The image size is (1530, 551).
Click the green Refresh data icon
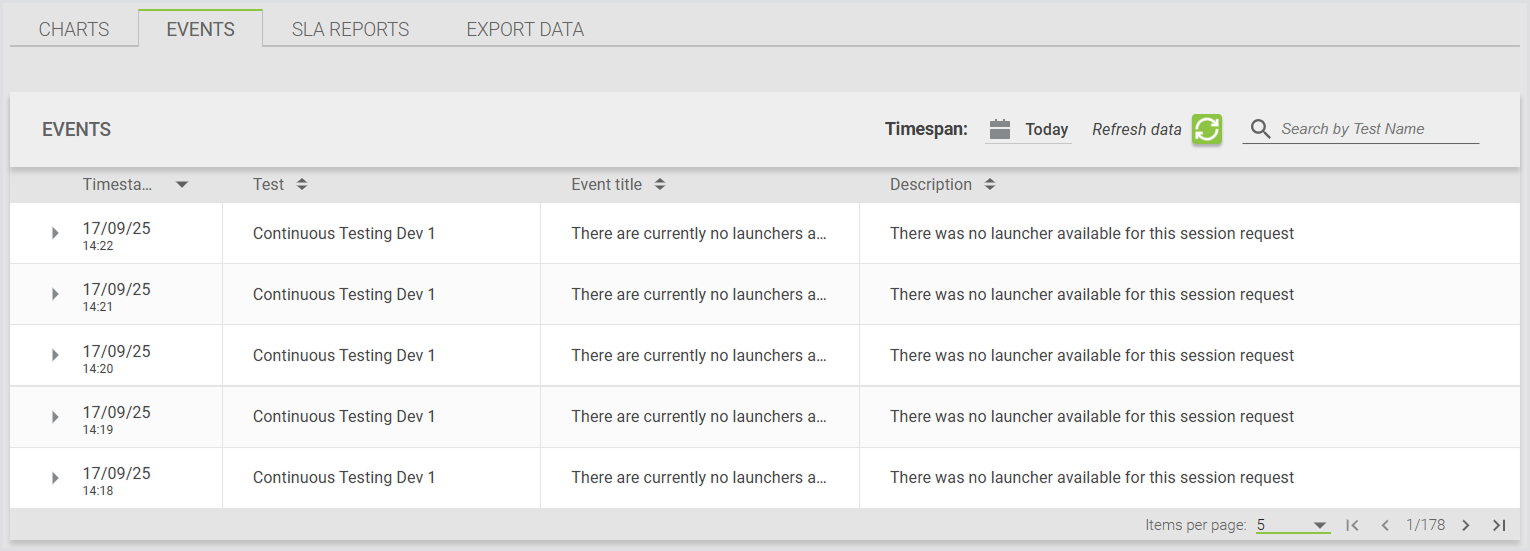pyautogui.click(x=1207, y=129)
